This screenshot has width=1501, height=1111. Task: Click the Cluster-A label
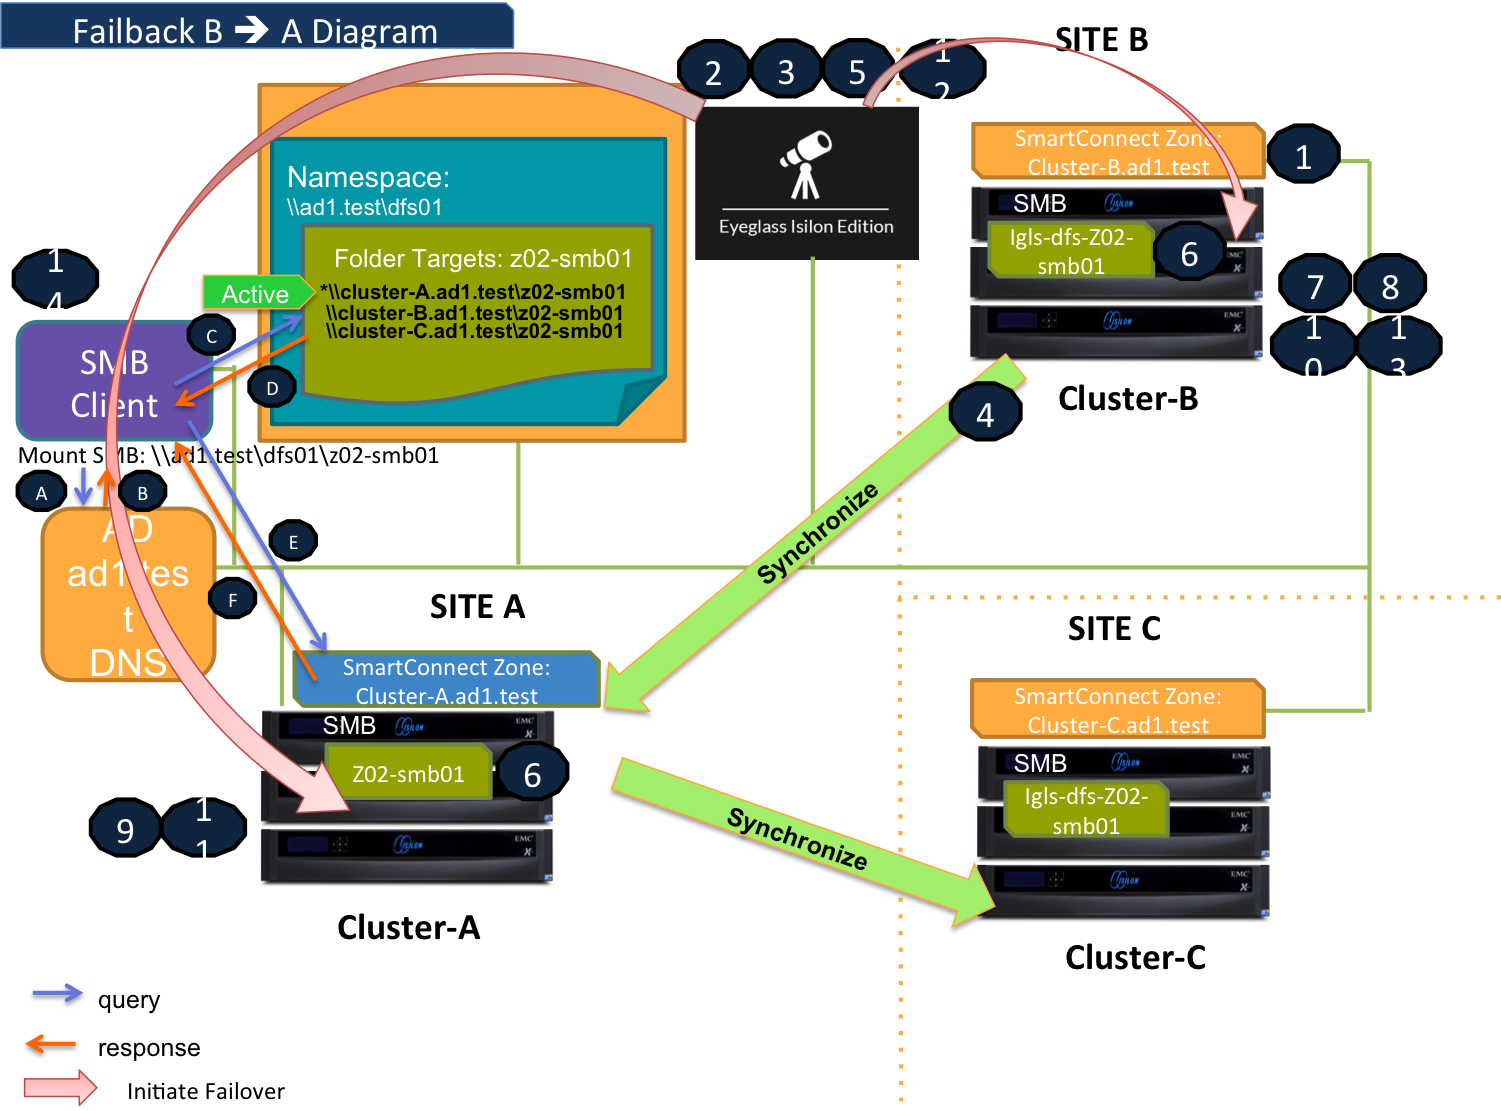tap(409, 927)
